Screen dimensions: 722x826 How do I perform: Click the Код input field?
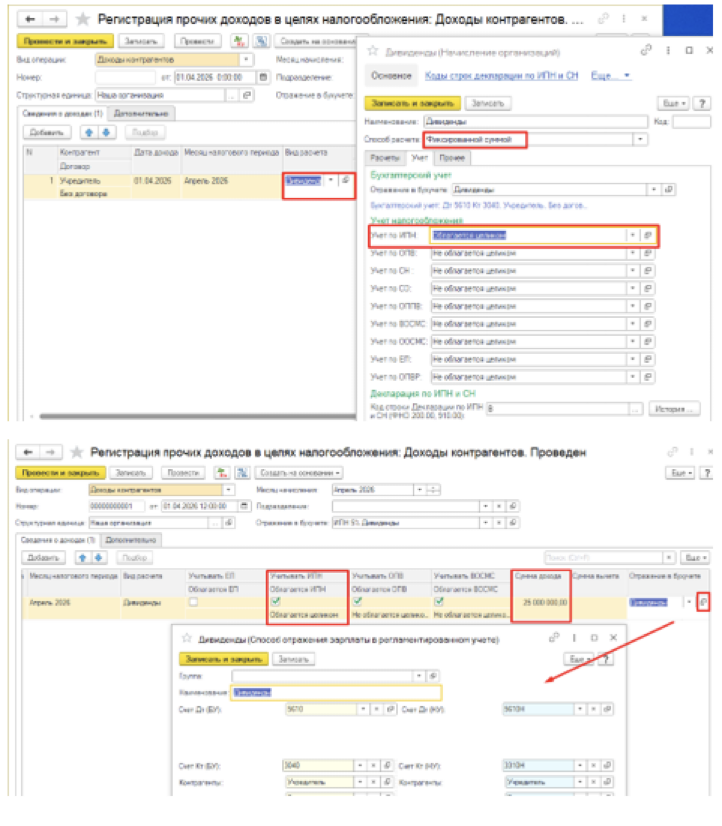[692, 121]
